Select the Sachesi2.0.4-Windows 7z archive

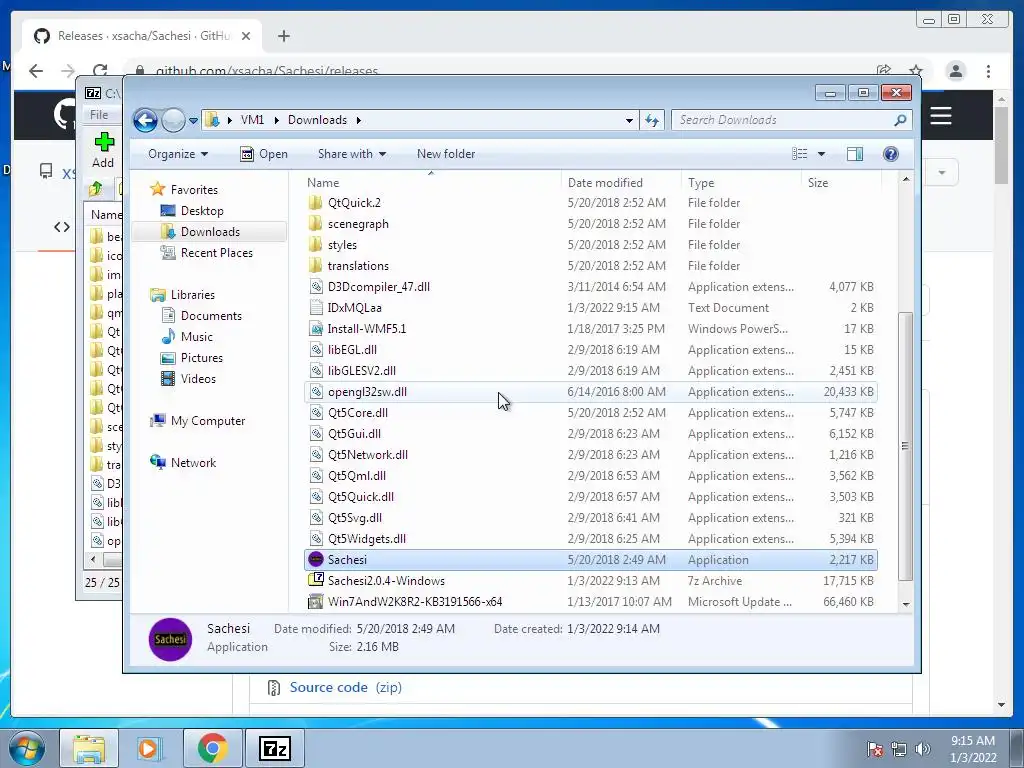(590, 581)
